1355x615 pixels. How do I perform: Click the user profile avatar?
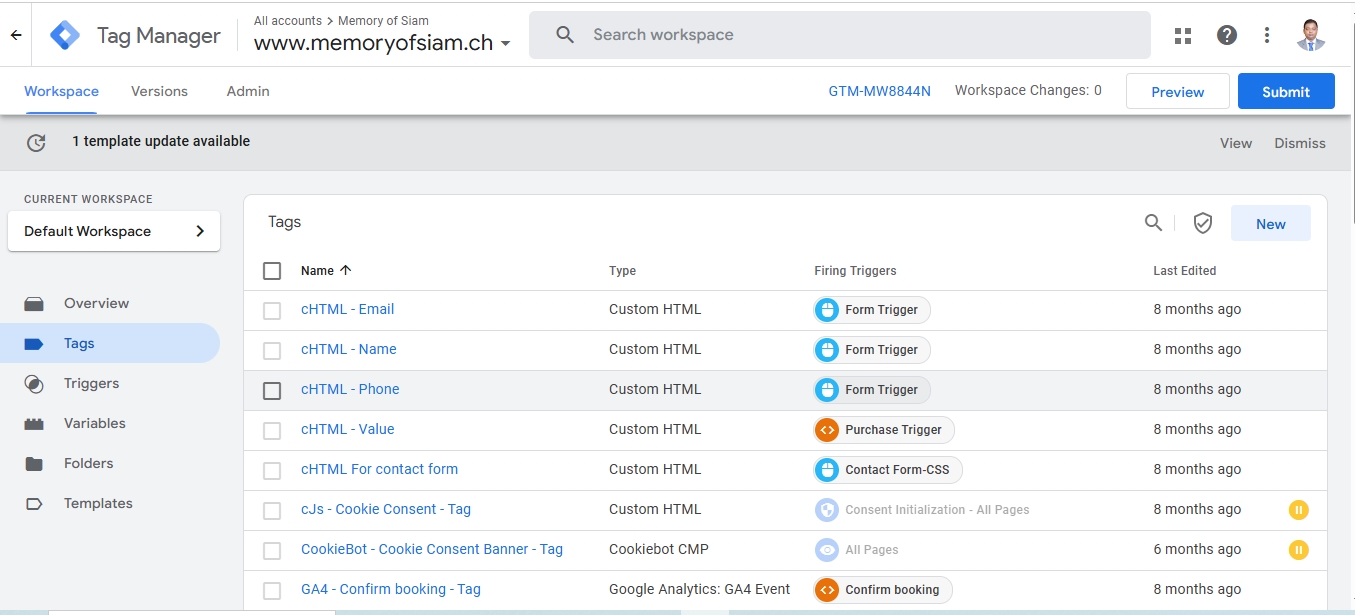[x=1311, y=35]
